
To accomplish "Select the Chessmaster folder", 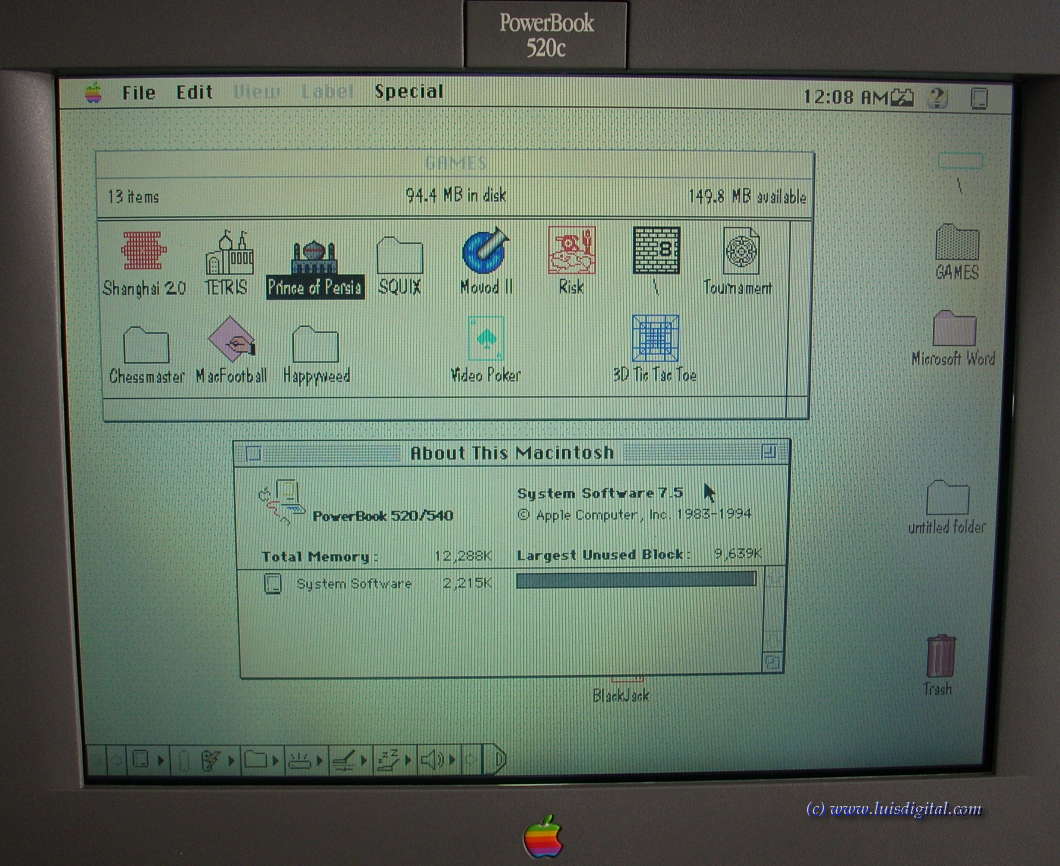I will coord(146,345).
